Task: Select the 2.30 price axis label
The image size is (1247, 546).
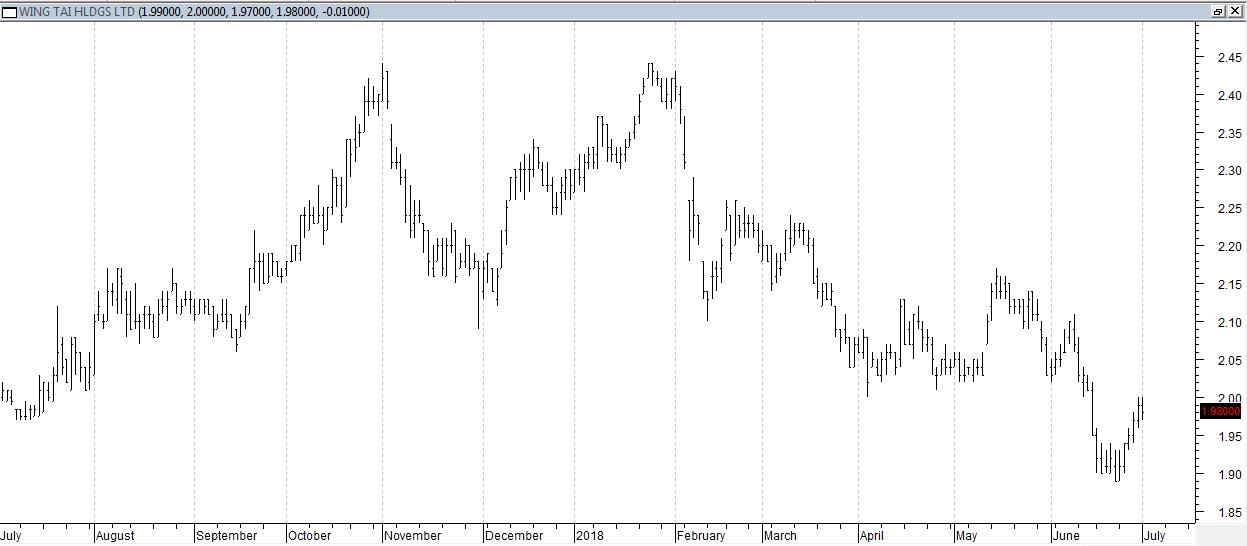Action: [1230, 171]
